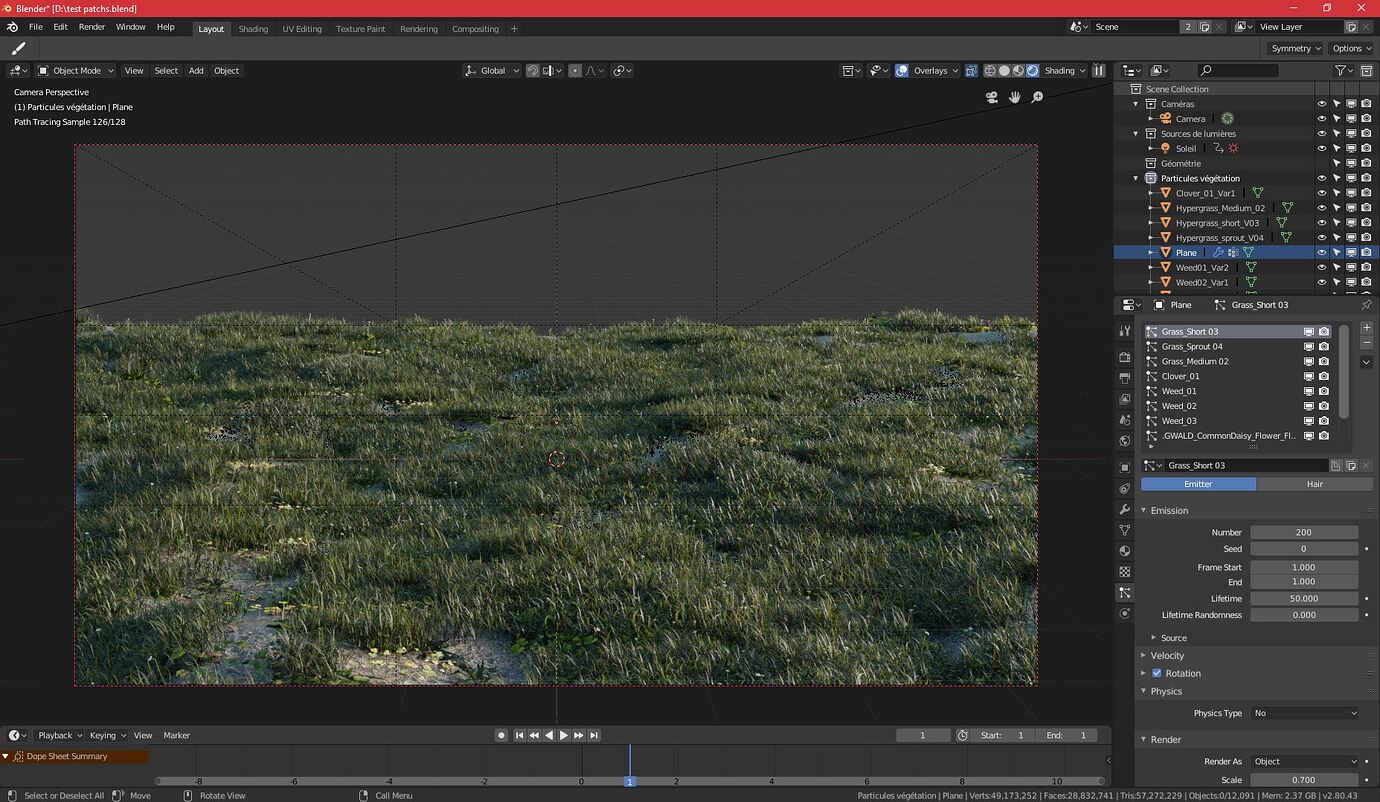Open the Global transform orientation dropdown
Viewport: 1380px width, 802px height.
pyautogui.click(x=493, y=71)
